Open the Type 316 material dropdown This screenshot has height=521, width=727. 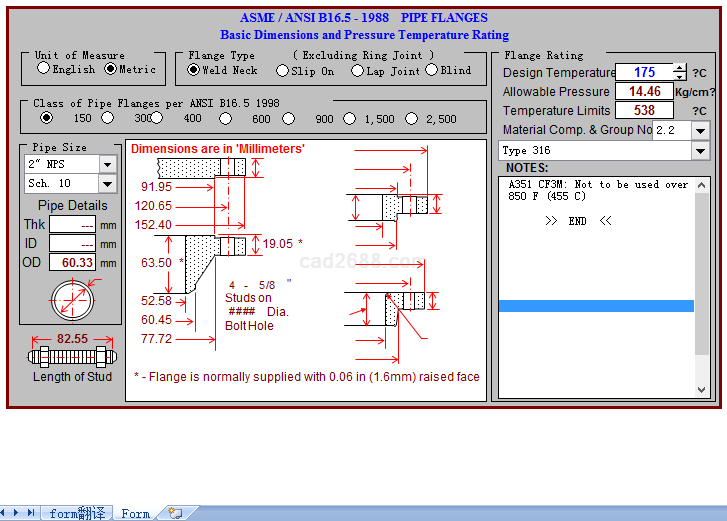[x=701, y=151]
